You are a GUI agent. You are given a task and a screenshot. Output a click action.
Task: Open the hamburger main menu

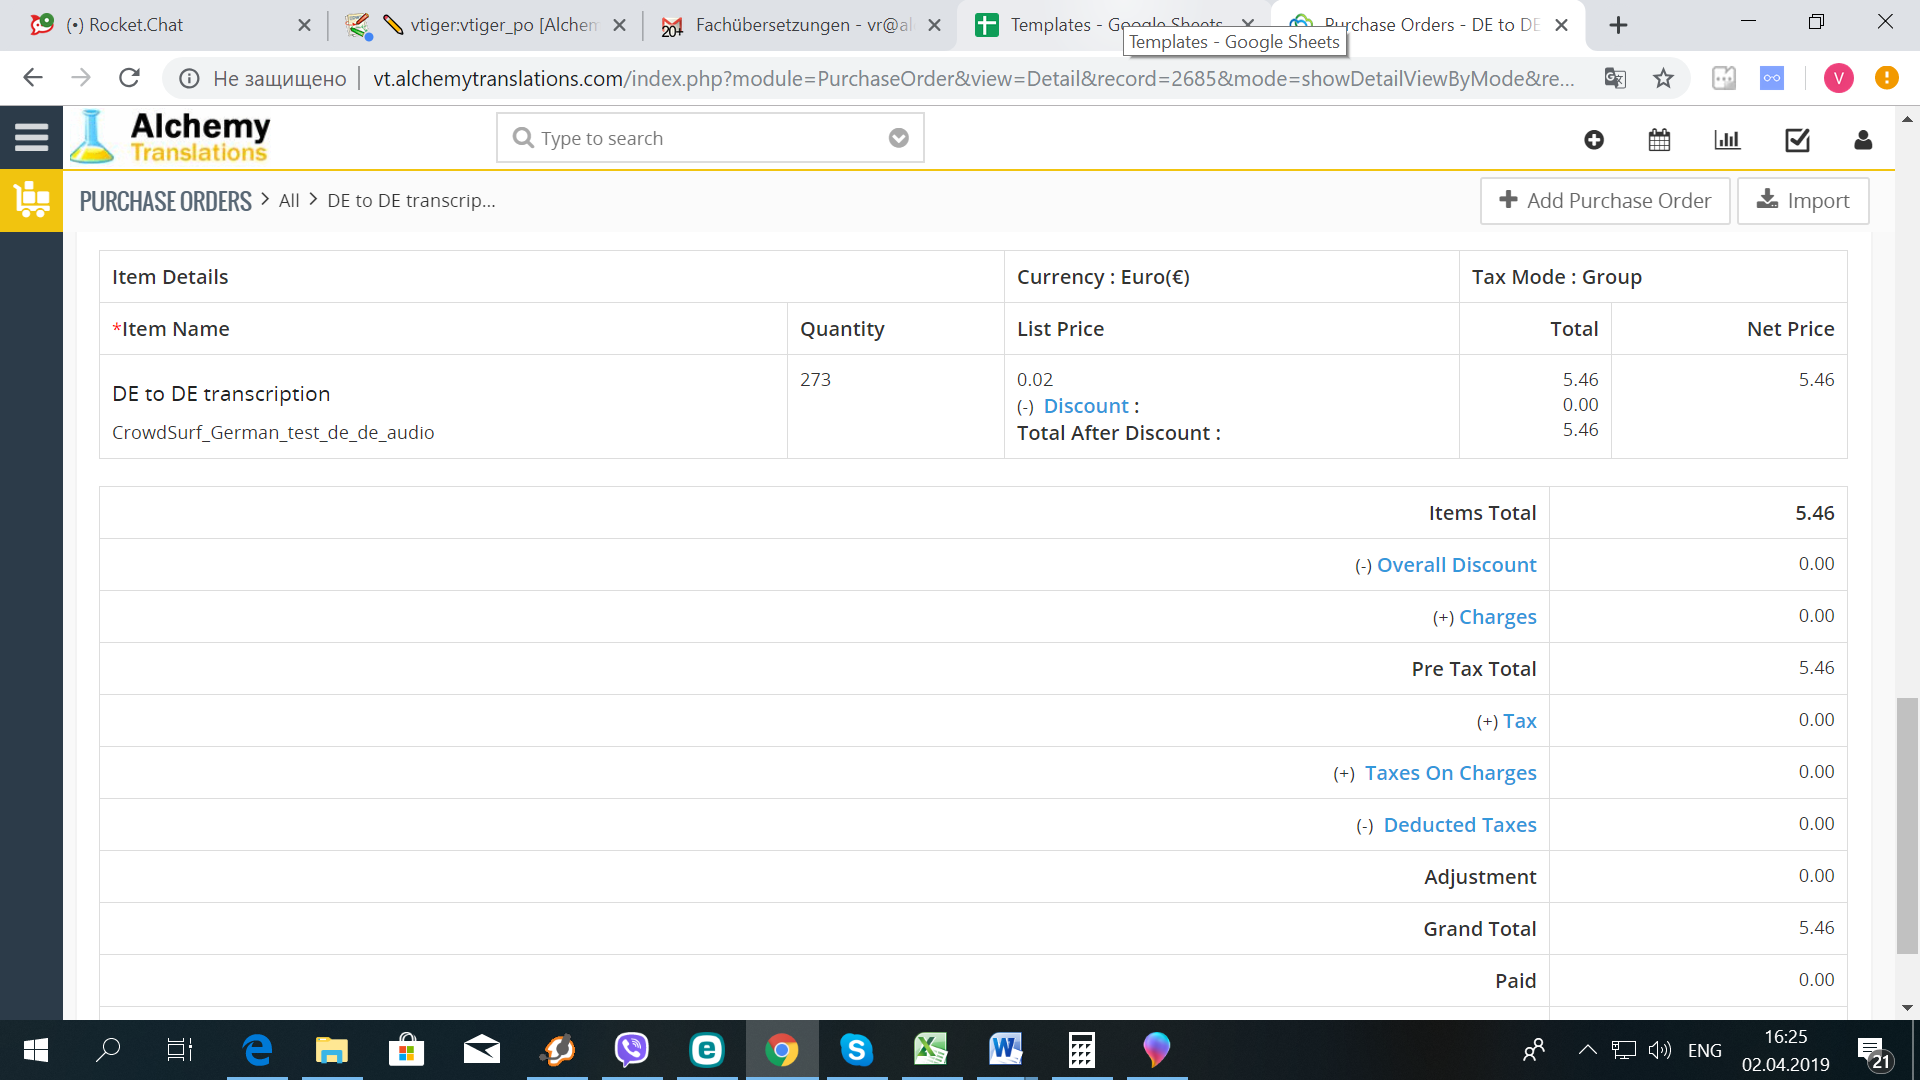(31, 137)
